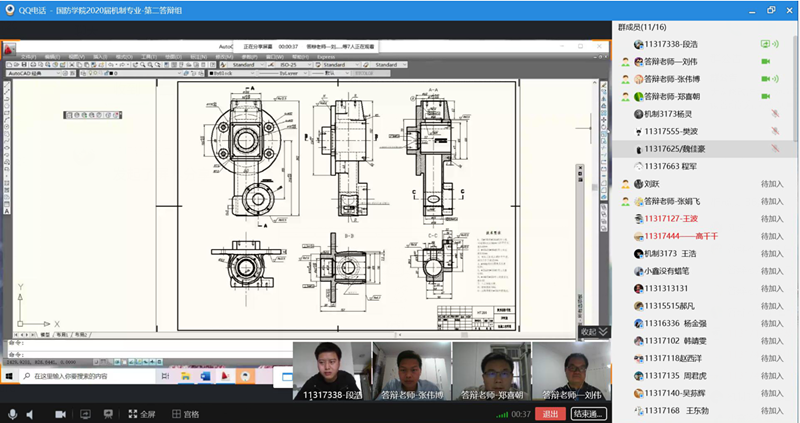Open video thumbnail of 答辩老师-郑喜朝
Screen dimensions: 800x423
[491, 372]
